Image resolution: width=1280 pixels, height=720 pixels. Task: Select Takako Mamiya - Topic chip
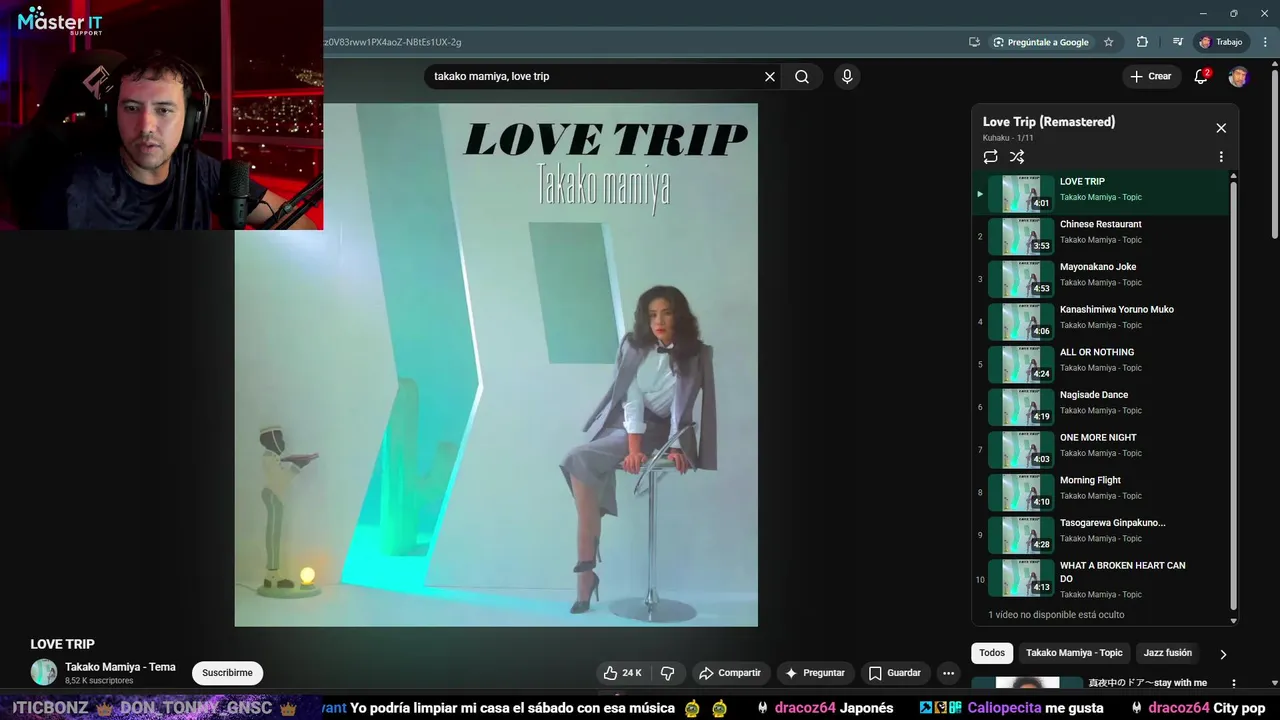1074,653
